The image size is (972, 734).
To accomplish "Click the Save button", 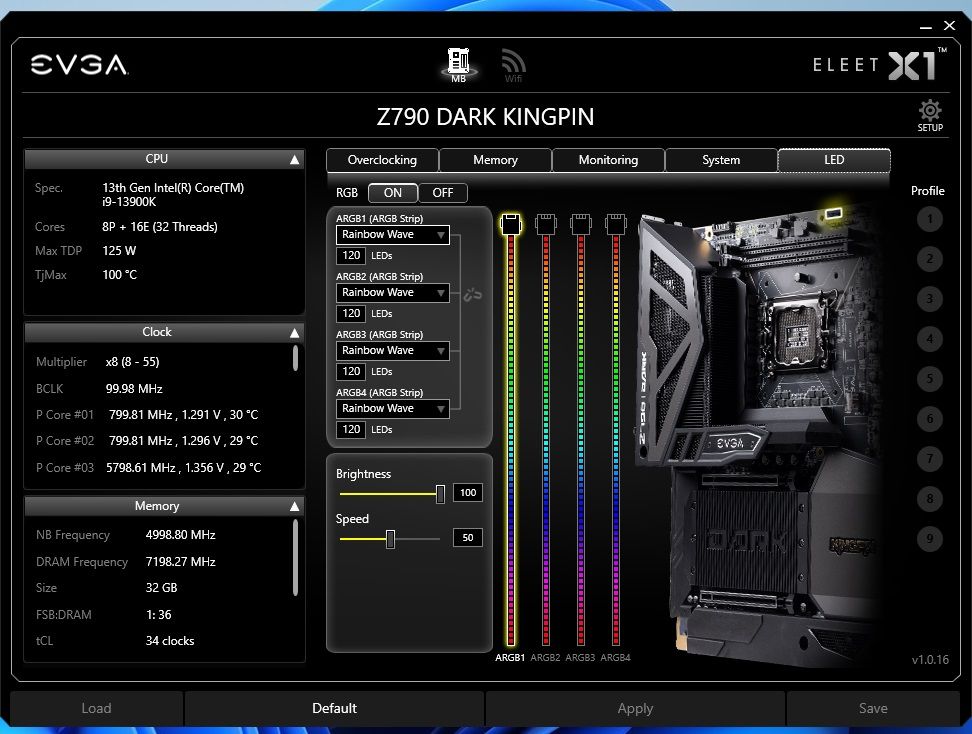I will pyautogui.click(x=873, y=708).
